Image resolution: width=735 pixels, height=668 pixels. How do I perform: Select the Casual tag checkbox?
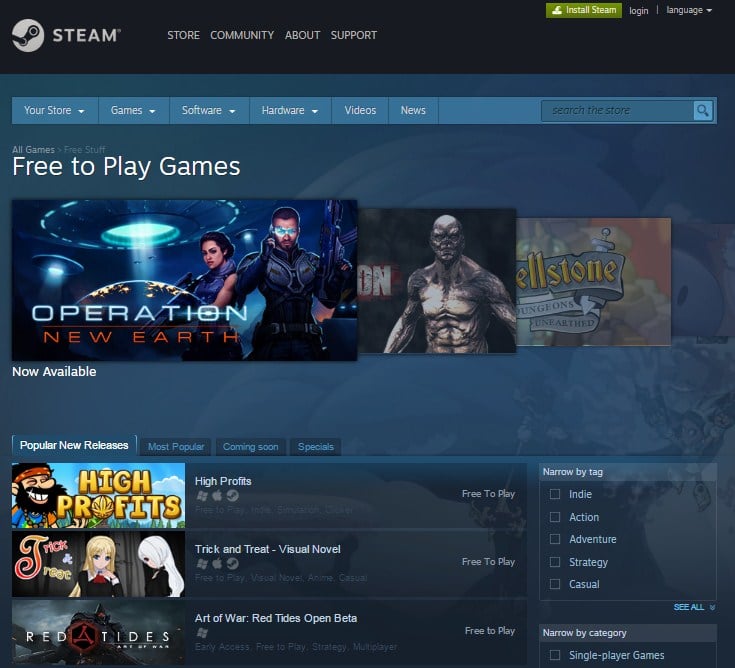(x=555, y=584)
